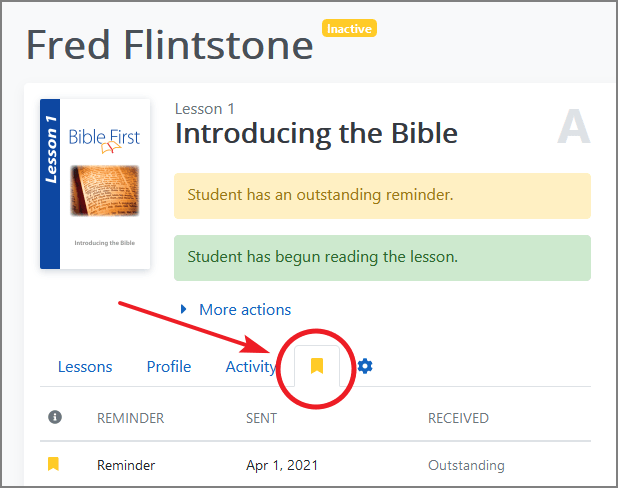
Task: Click the Outstanding status text
Action: (x=466, y=465)
